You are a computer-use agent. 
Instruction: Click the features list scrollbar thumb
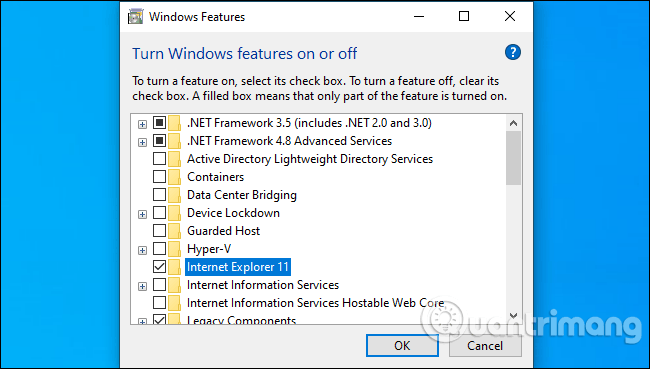click(514, 158)
